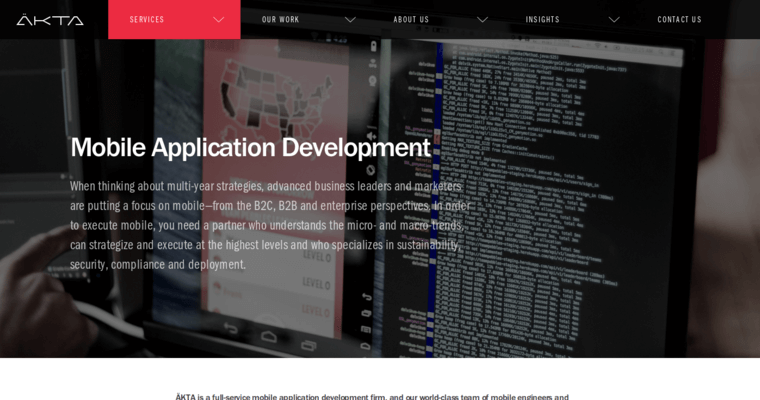Click the Mobile Application Development heading
This screenshot has width=760, height=400.
tap(250, 148)
